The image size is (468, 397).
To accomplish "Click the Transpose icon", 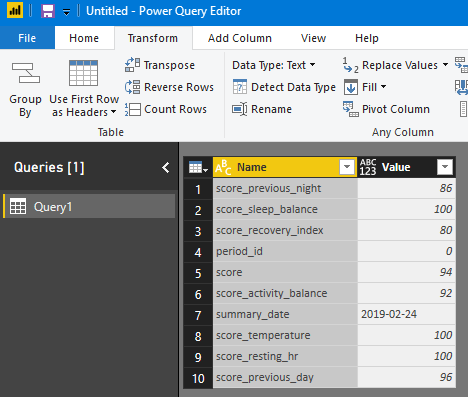I will tap(132, 65).
